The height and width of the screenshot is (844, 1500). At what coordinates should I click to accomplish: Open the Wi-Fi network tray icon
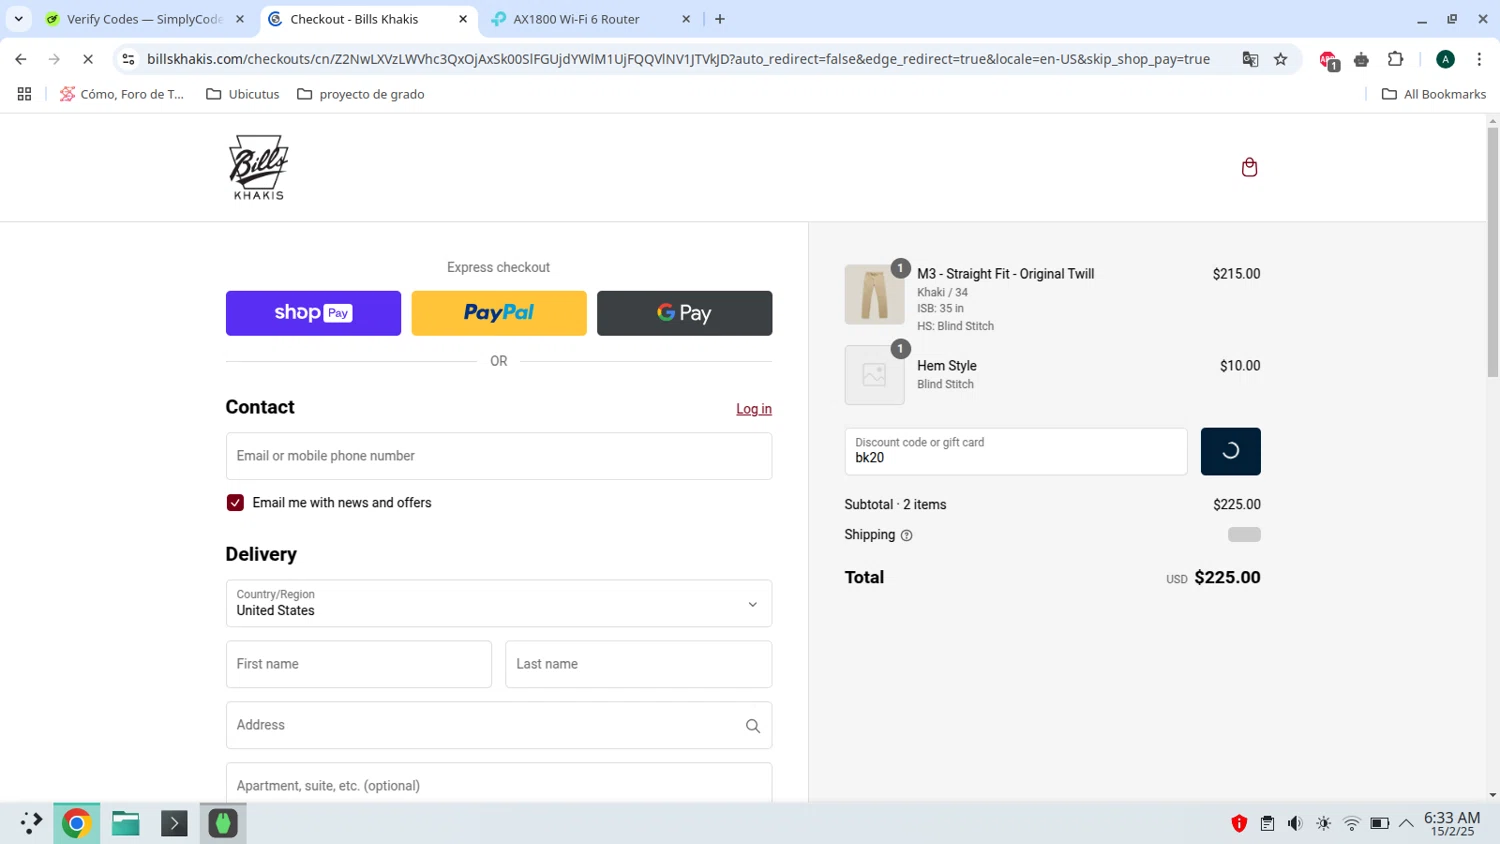pos(1351,824)
